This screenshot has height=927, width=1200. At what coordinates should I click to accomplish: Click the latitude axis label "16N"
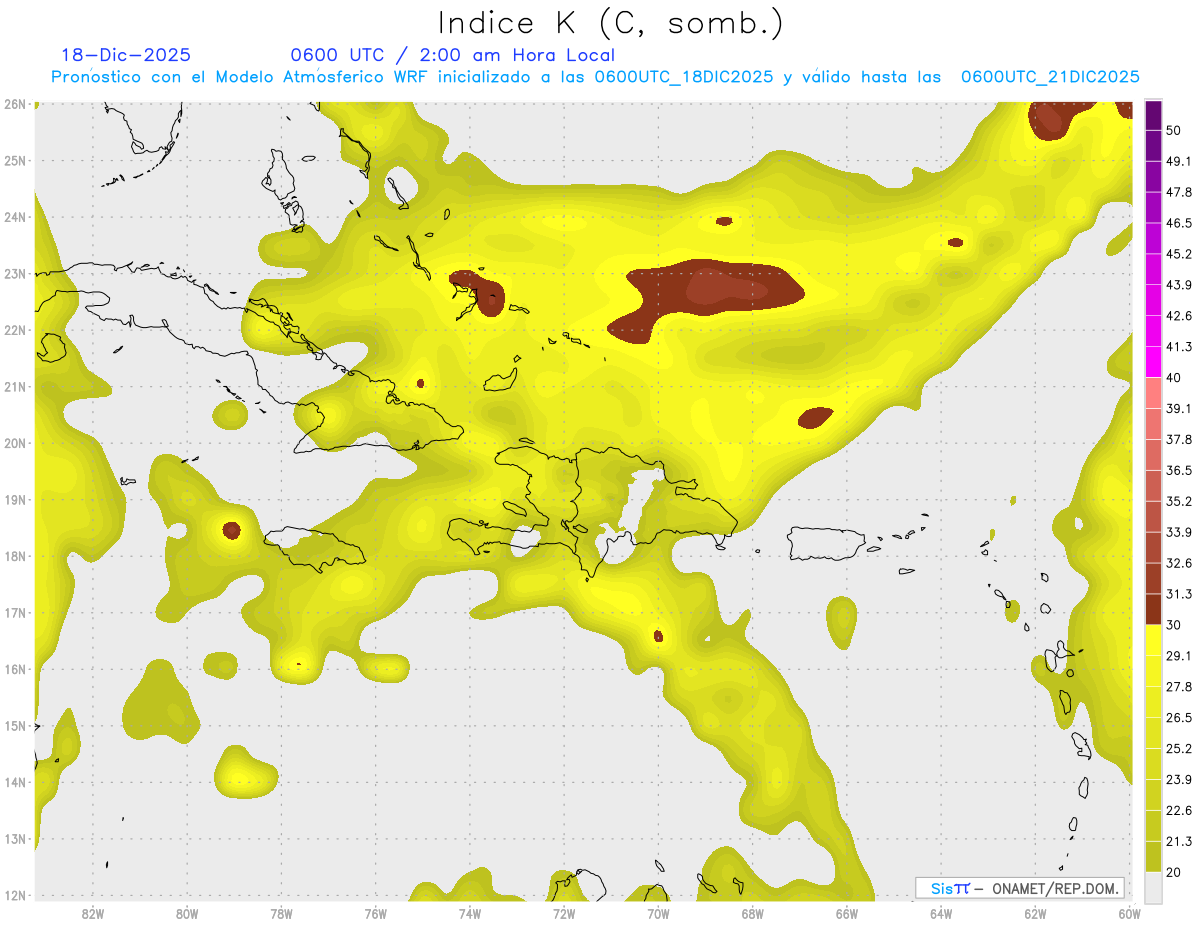point(15,669)
